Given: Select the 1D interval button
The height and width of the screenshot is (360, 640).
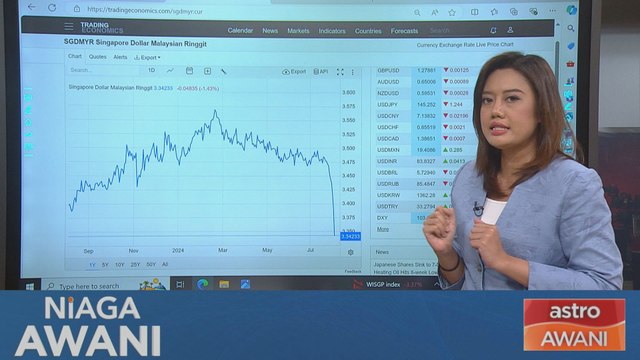Looking at the screenshot, I should [x=151, y=70].
